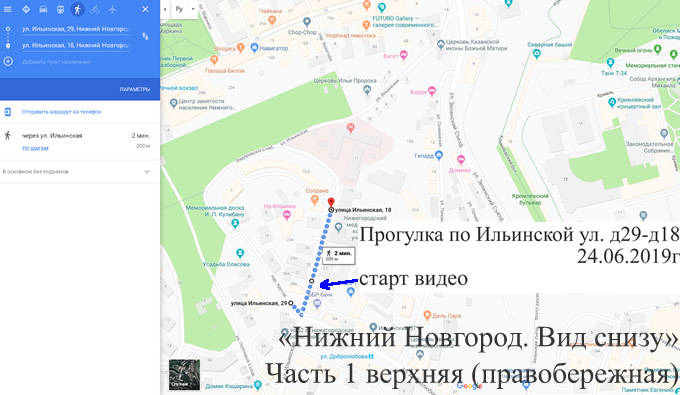Send route to phone link
This screenshot has height=395, width=680.
62,112
